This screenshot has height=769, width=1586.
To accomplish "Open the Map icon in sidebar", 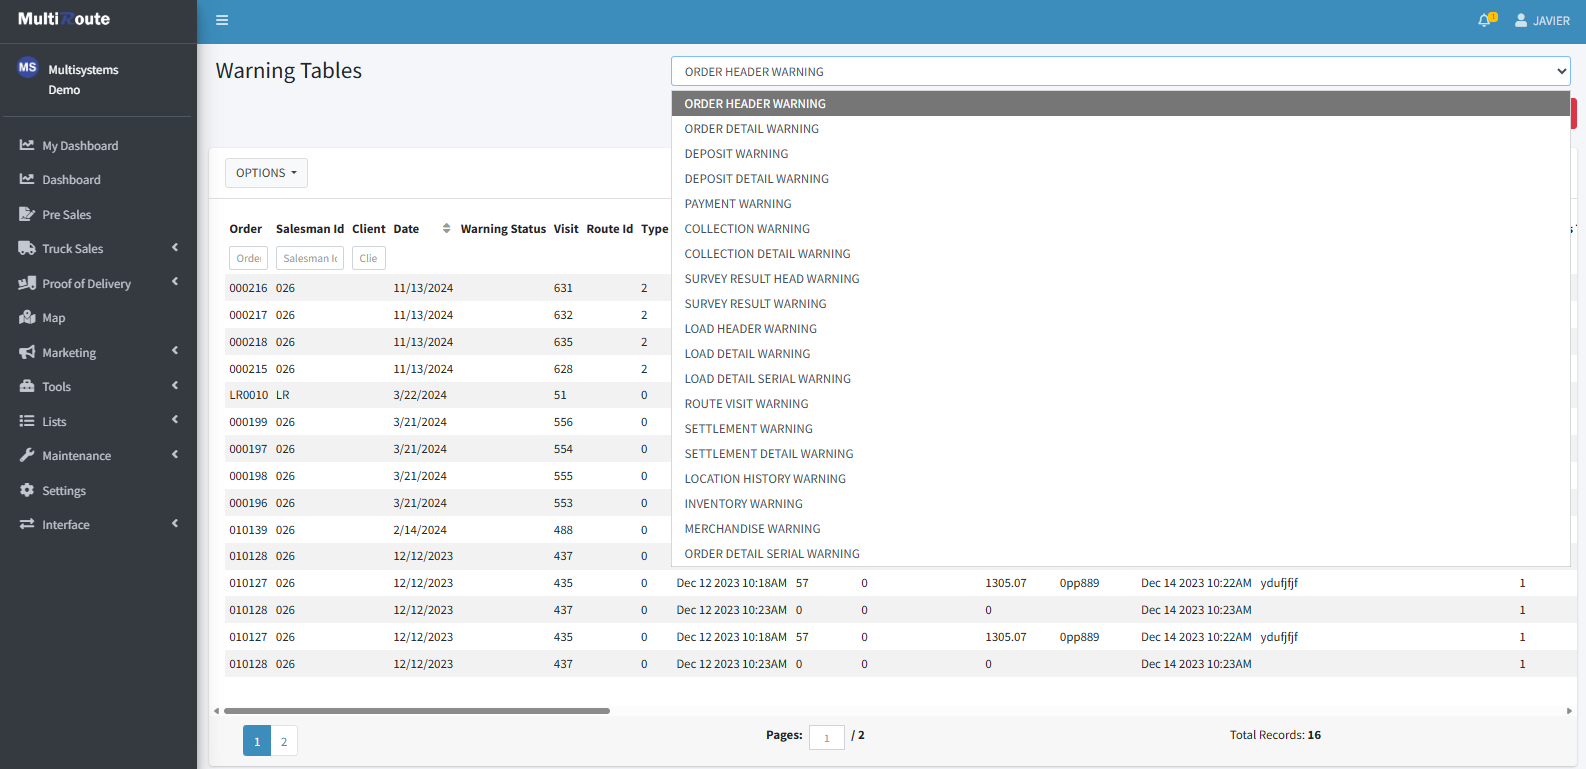I will 27,318.
